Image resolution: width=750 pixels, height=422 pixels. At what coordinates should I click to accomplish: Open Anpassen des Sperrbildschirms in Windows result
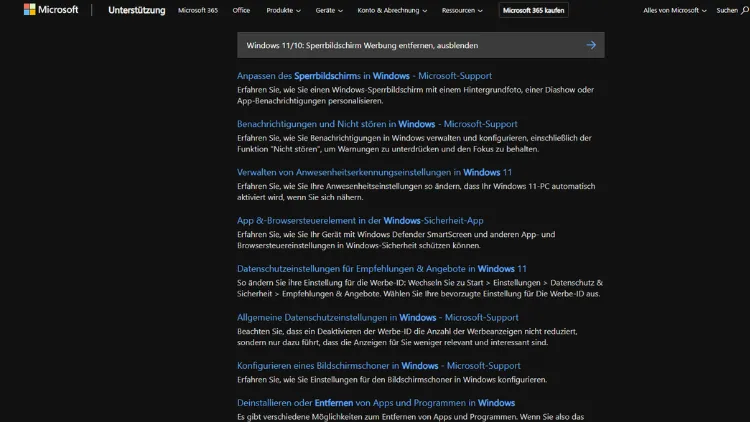coord(364,76)
